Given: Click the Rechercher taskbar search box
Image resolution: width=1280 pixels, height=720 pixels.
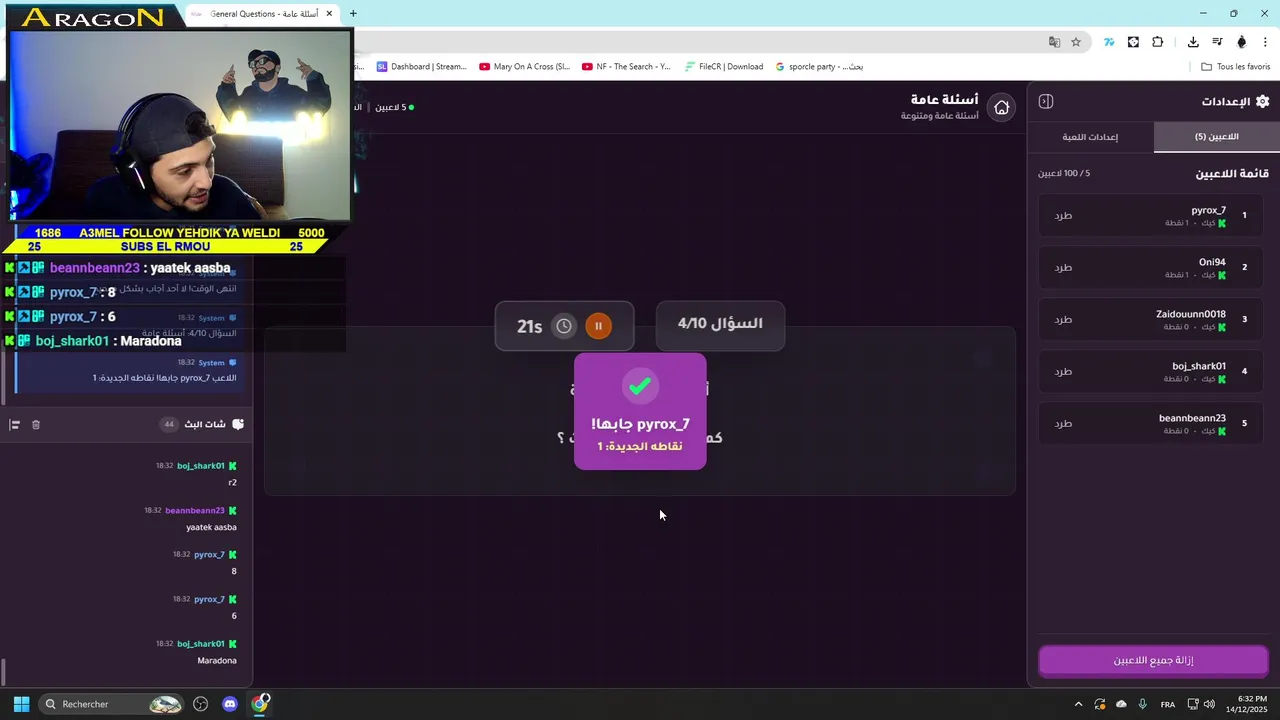Looking at the screenshot, I should coord(113,704).
